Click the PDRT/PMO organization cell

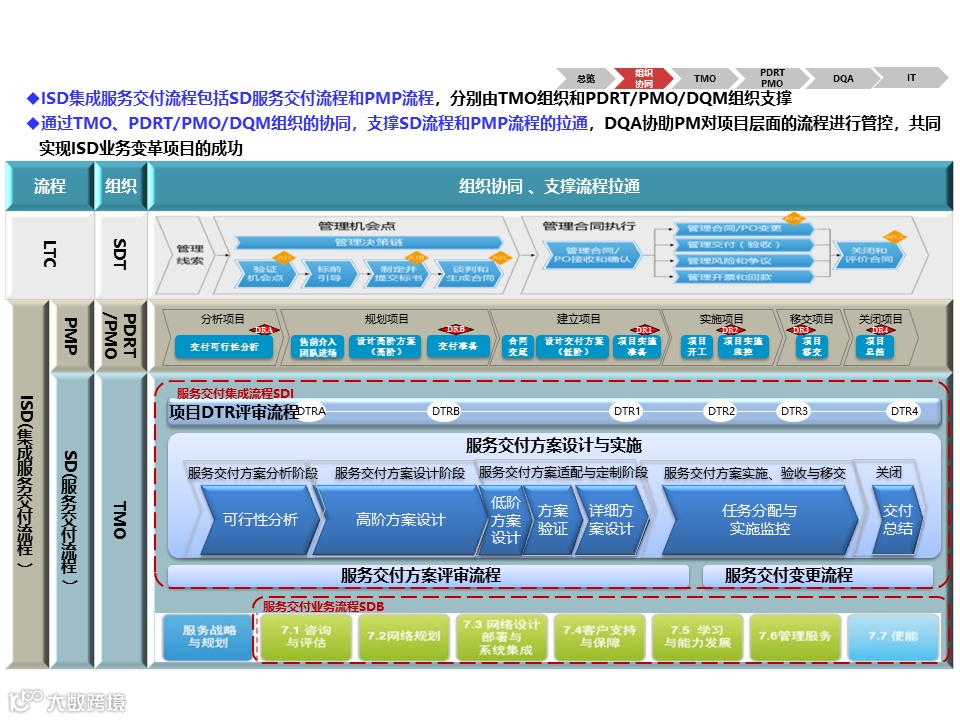tap(121, 336)
